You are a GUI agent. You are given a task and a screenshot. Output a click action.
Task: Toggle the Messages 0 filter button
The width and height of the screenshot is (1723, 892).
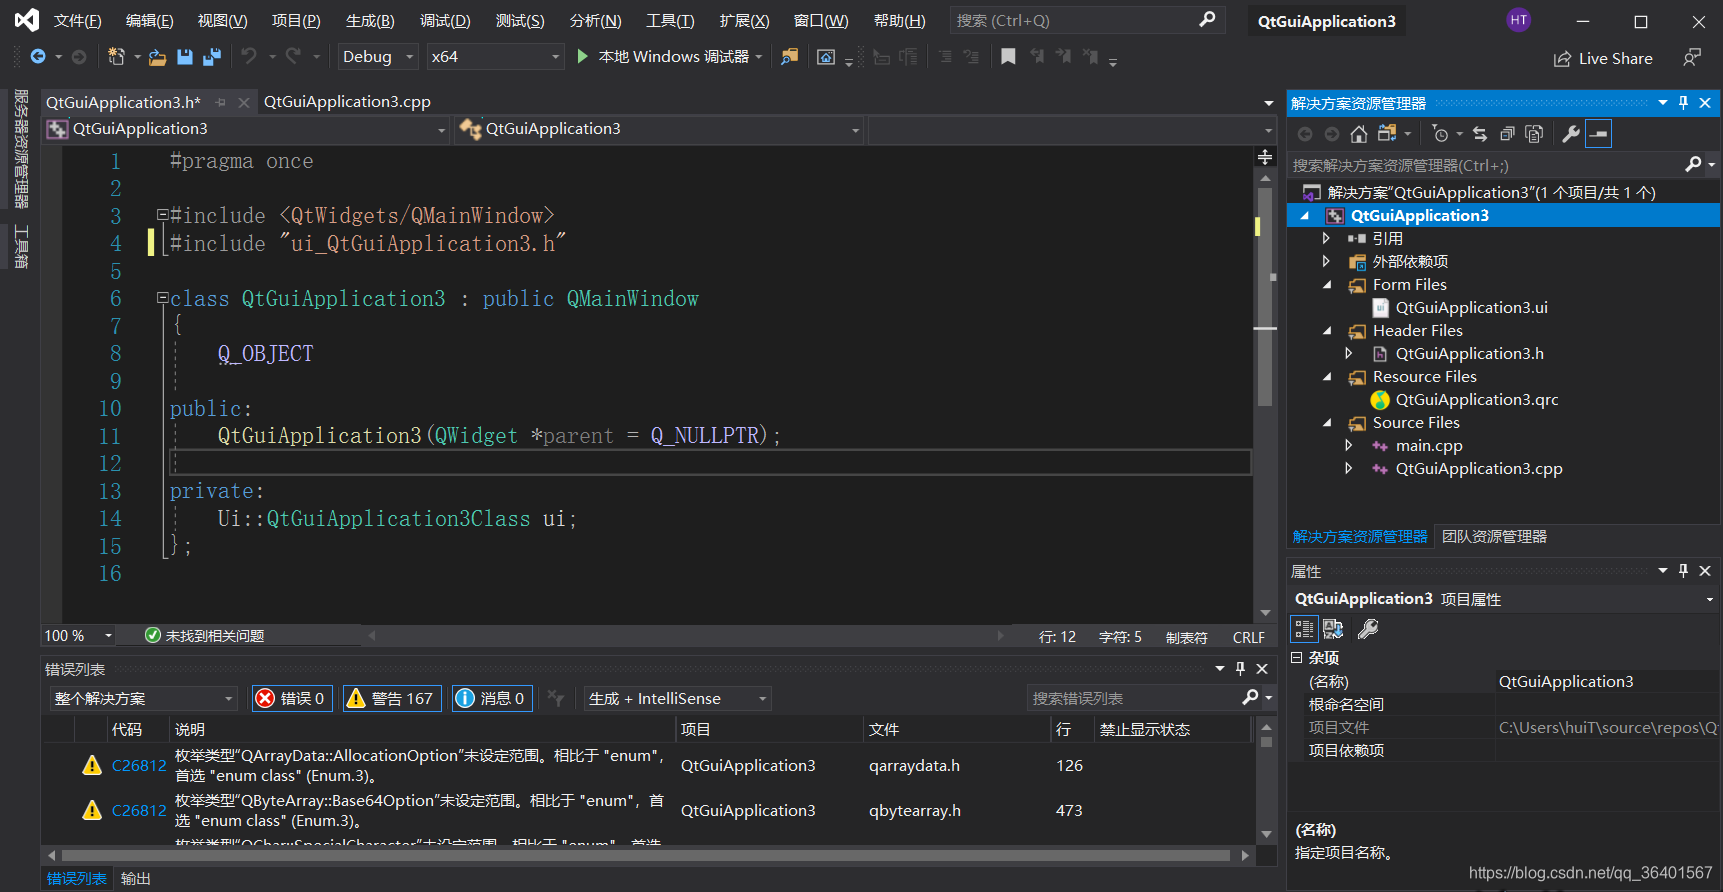click(x=492, y=698)
